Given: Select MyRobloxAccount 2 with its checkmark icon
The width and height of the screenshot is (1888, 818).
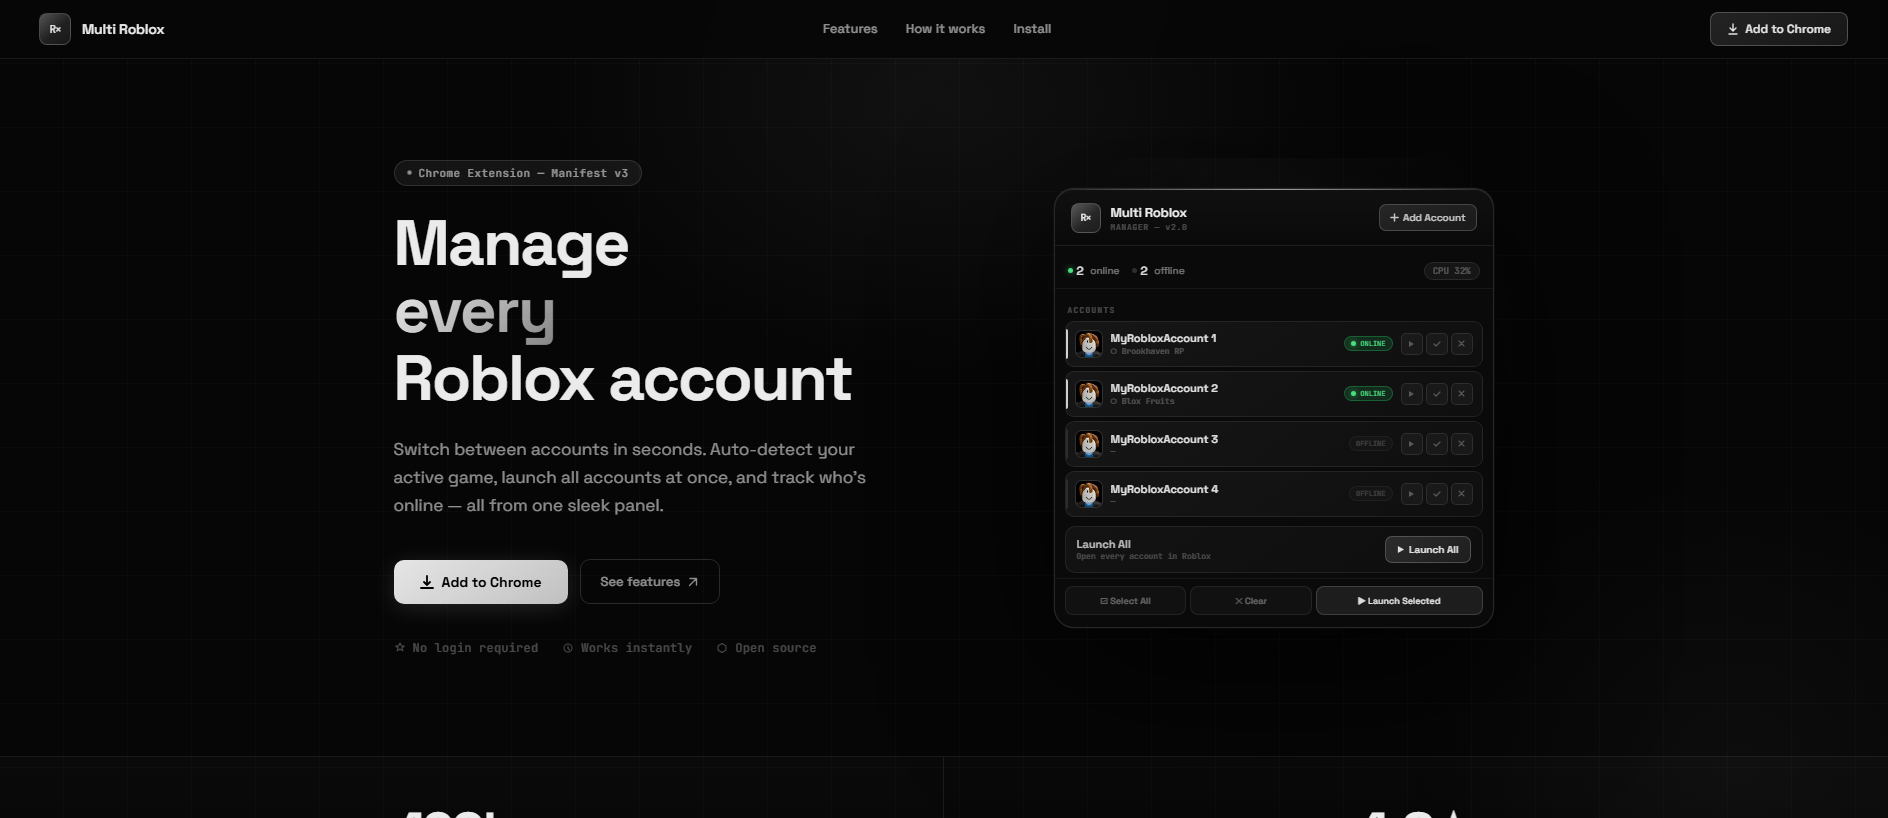Looking at the screenshot, I should pyautogui.click(x=1437, y=394).
